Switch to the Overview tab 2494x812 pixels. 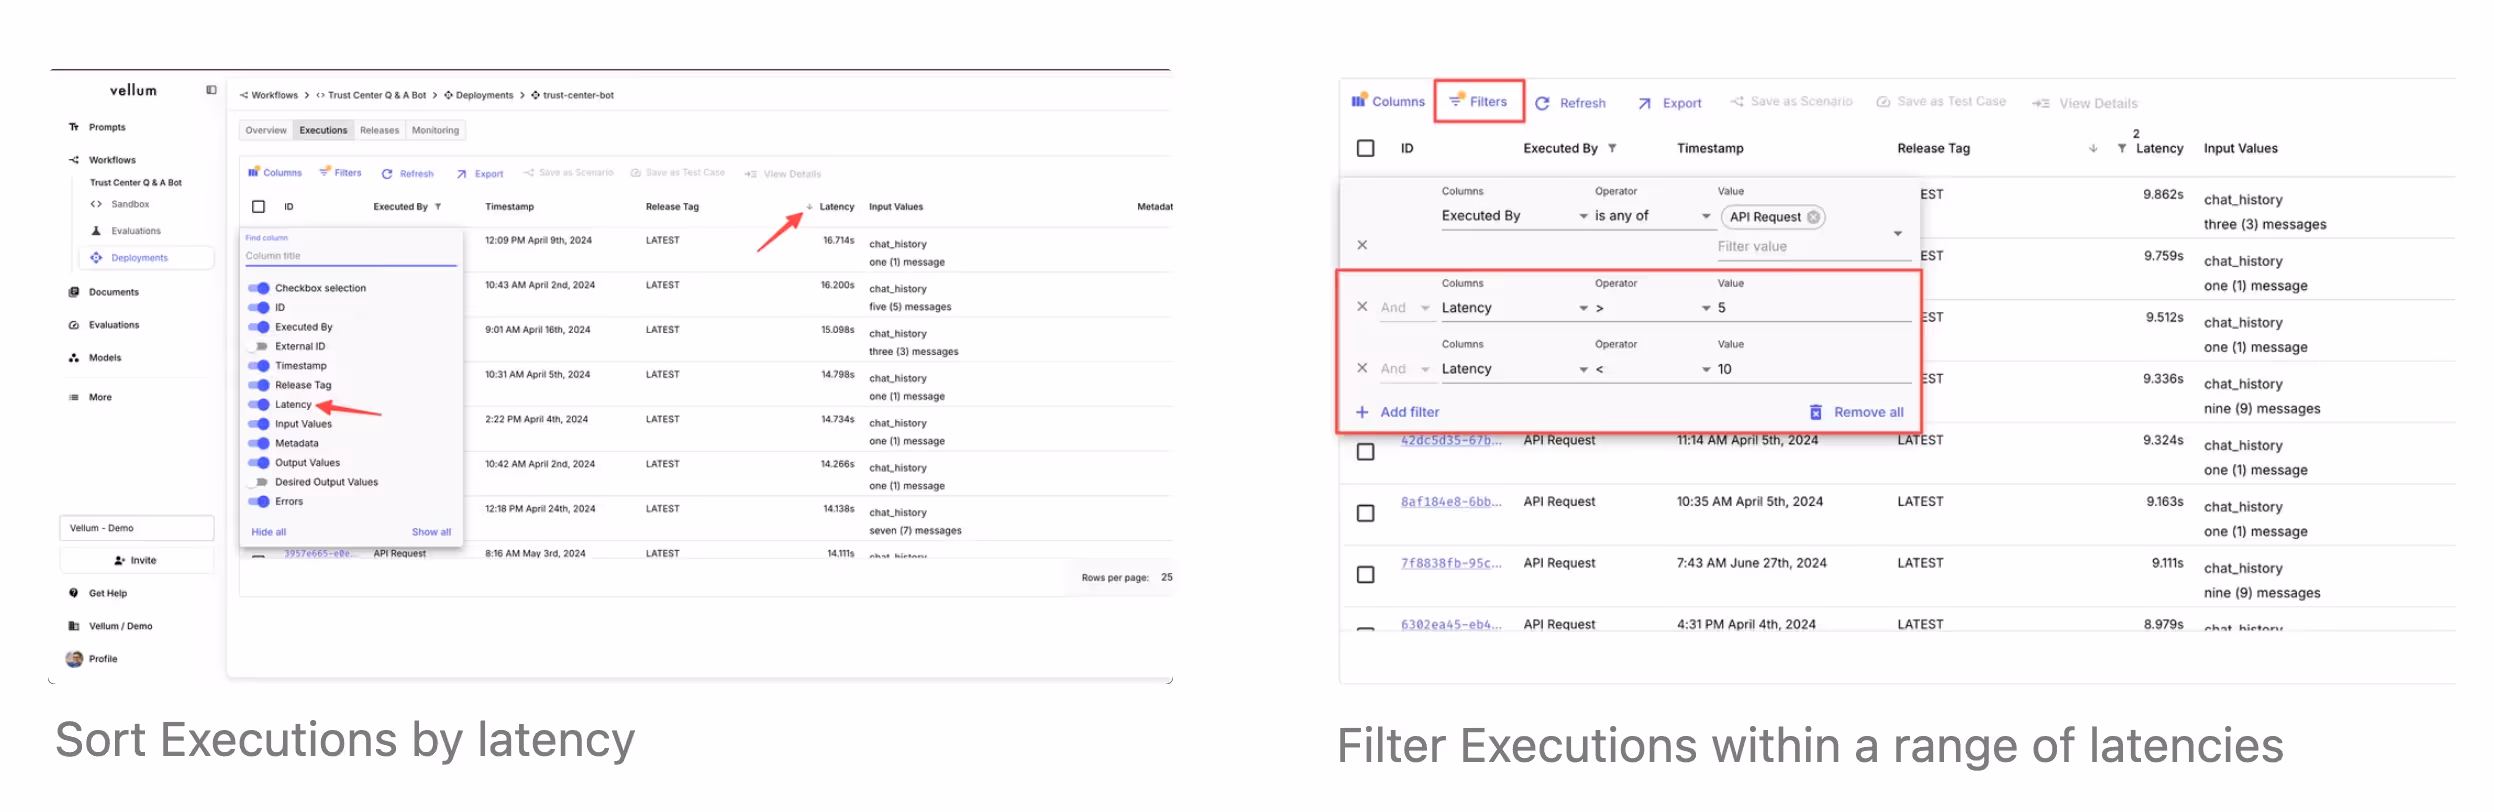(266, 130)
